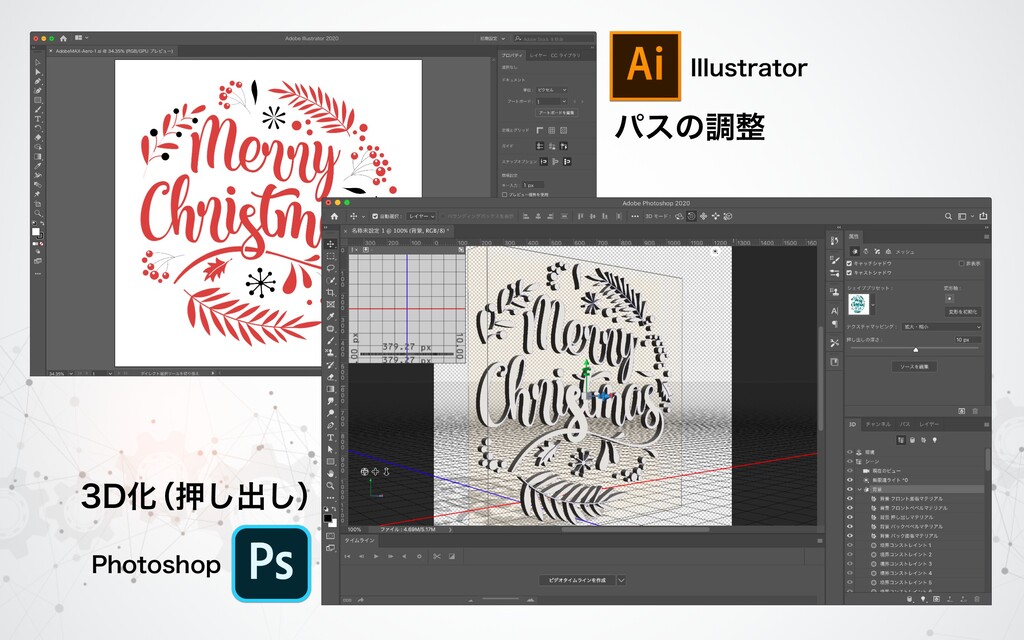
Task: Toggle the Cast Shadows checkbox
Action: pyautogui.click(x=849, y=272)
